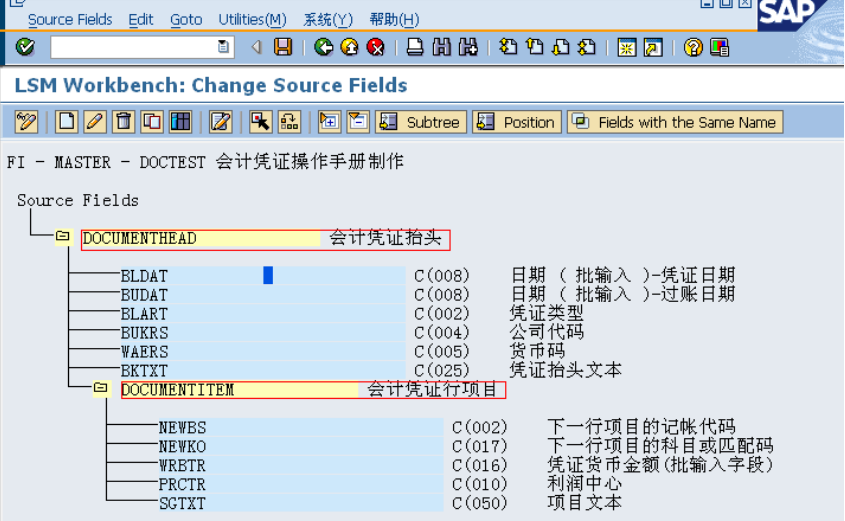Viewport: 845px width, 521px height.
Task: Click the Display/Change toggle pencil-glasses icon
Action: tap(26, 122)
